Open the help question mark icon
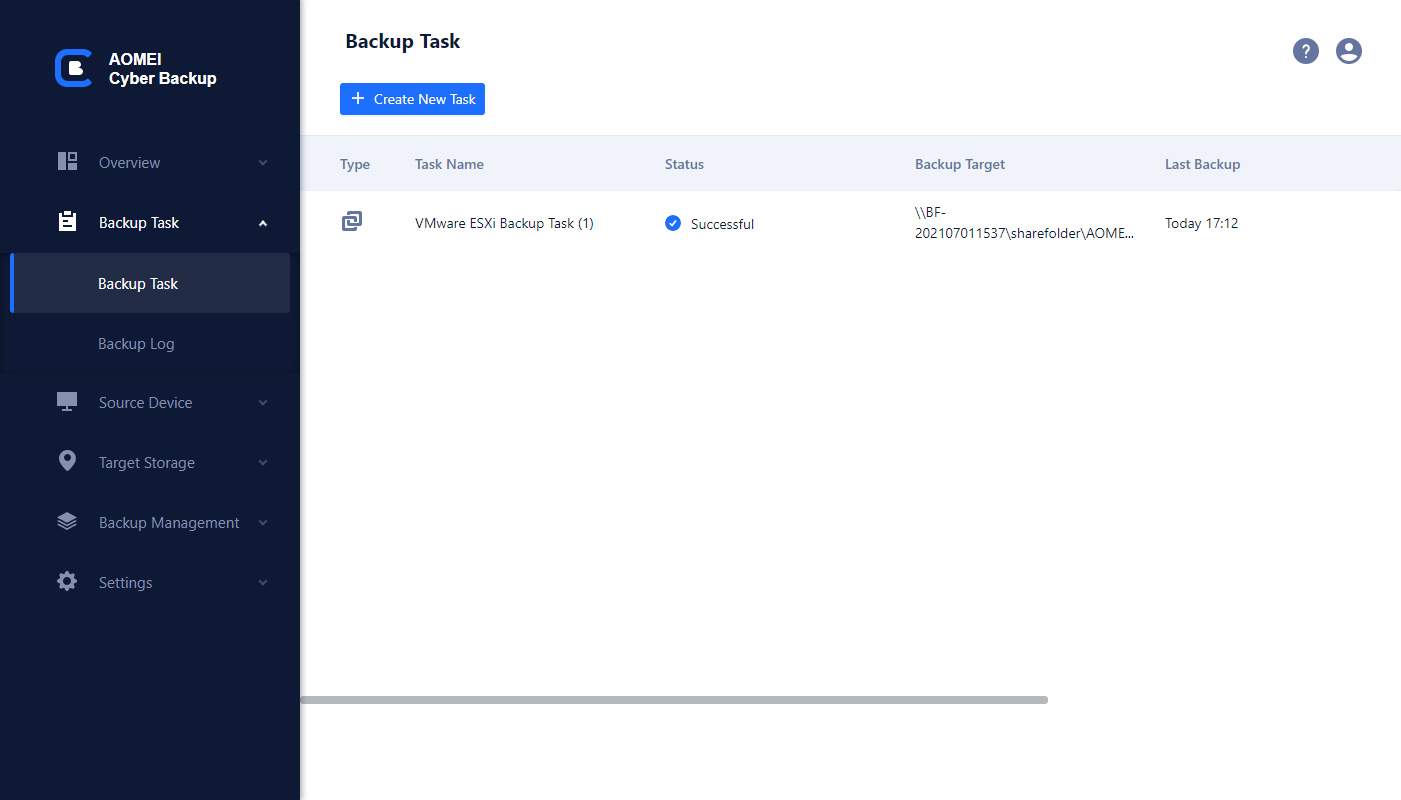This screenshot has width=1401, height=800. point(1306,51)
